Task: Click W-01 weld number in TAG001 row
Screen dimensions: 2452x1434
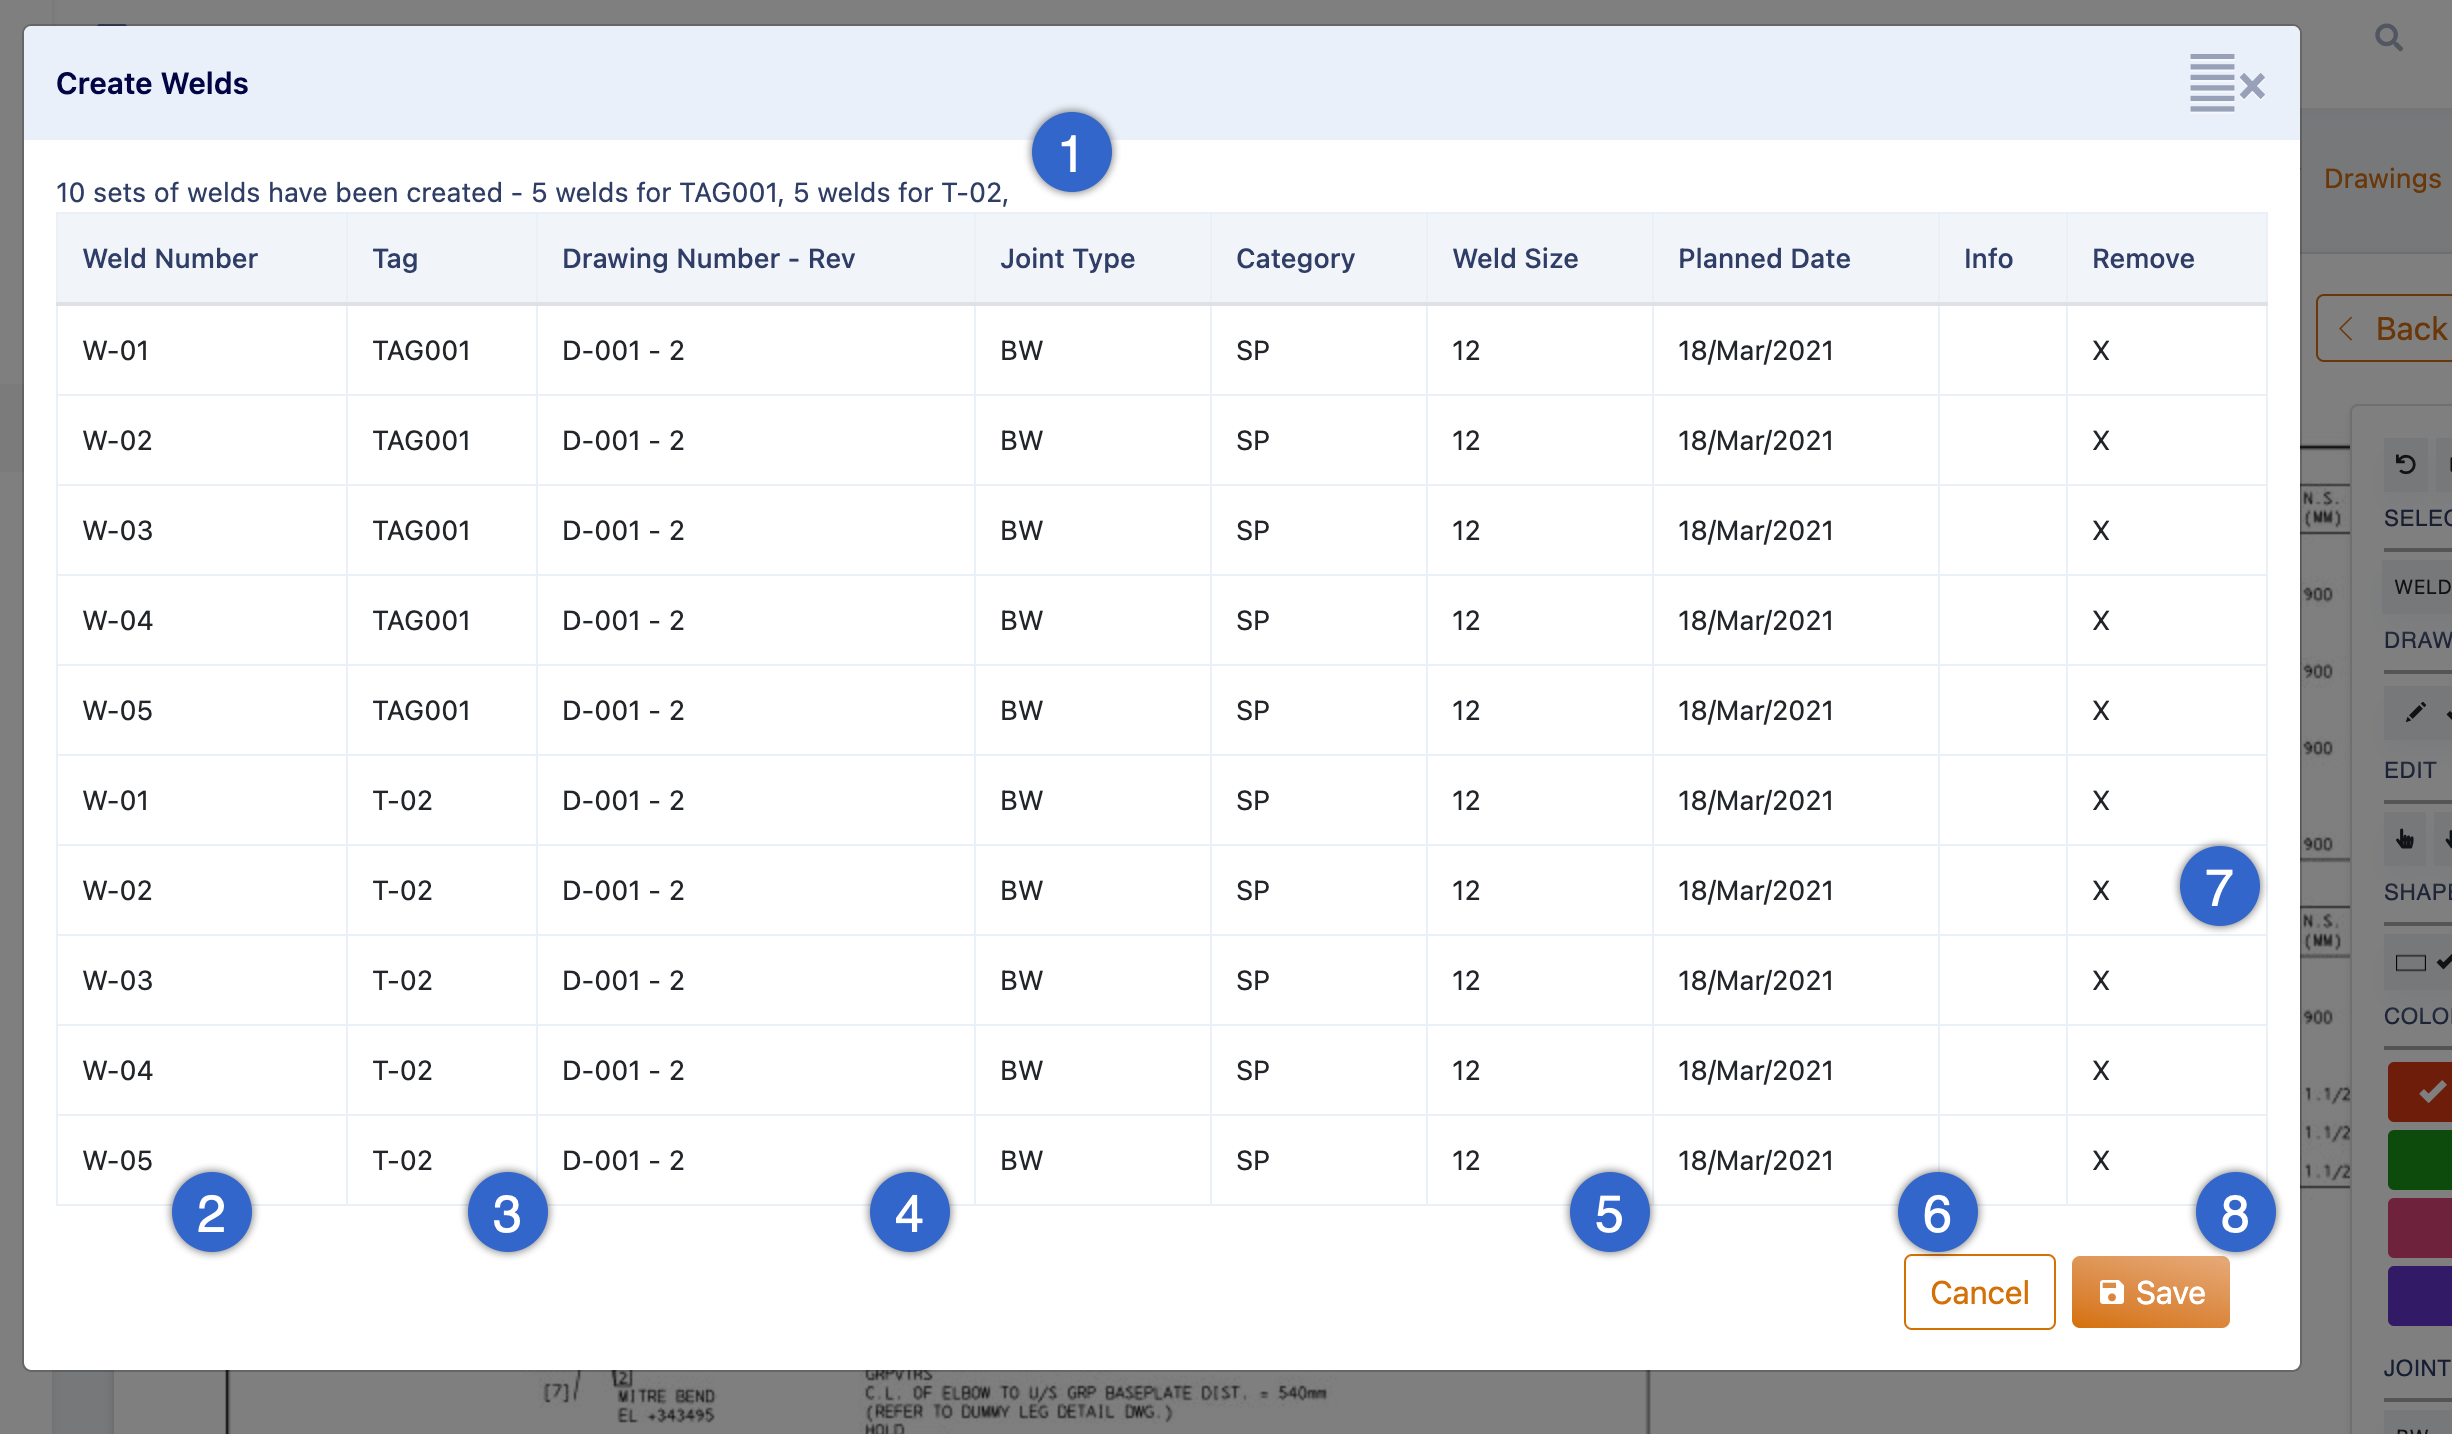Action: click(116, 351)
